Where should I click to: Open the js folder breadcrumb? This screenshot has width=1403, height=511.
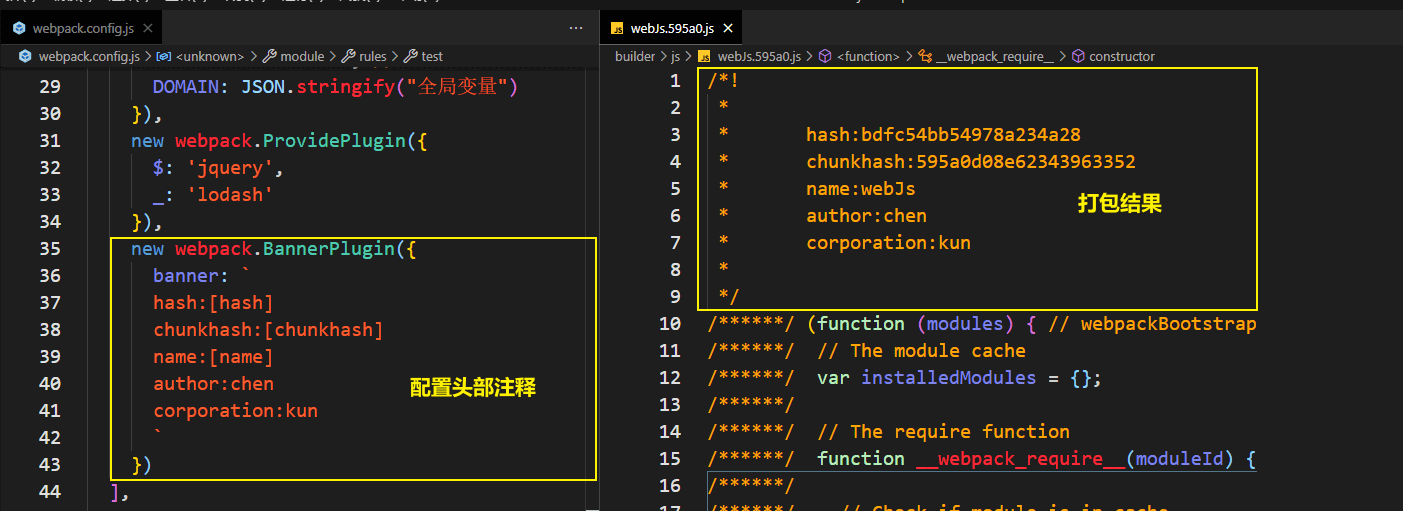click(675, 57)
